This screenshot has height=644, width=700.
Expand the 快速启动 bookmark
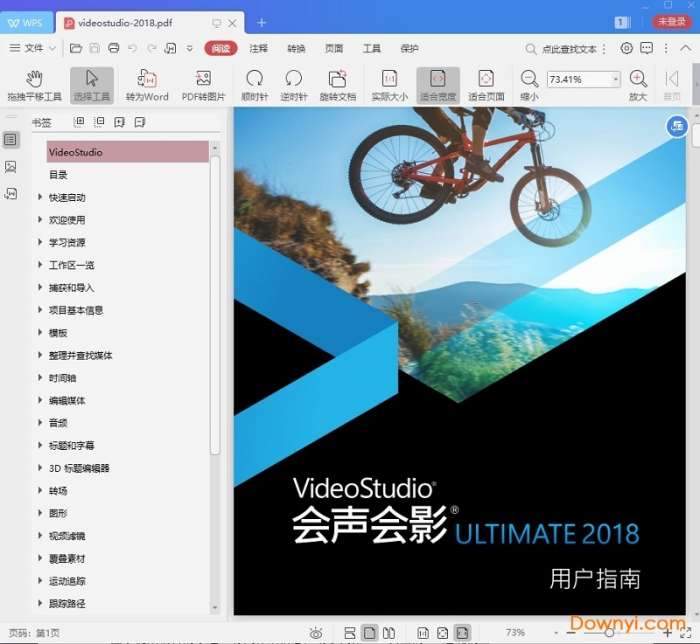(40, 197)
